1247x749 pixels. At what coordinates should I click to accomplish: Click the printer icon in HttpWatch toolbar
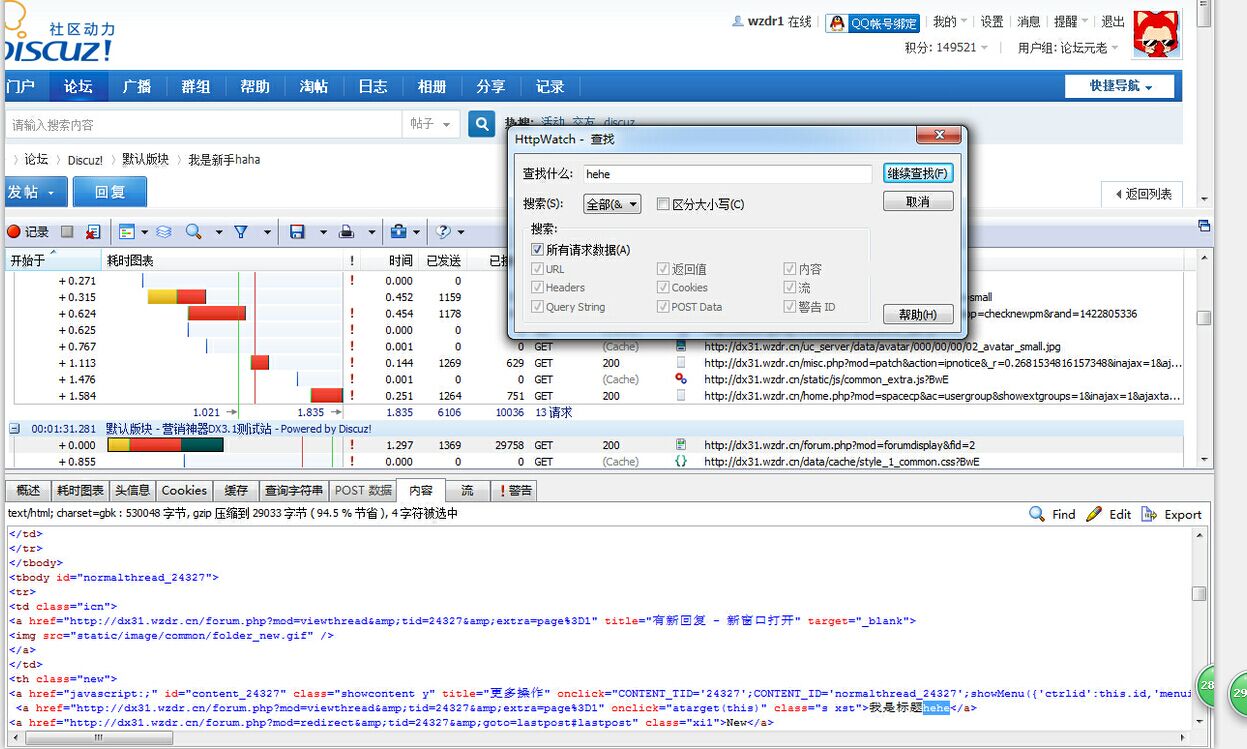[x=346, y=232]
